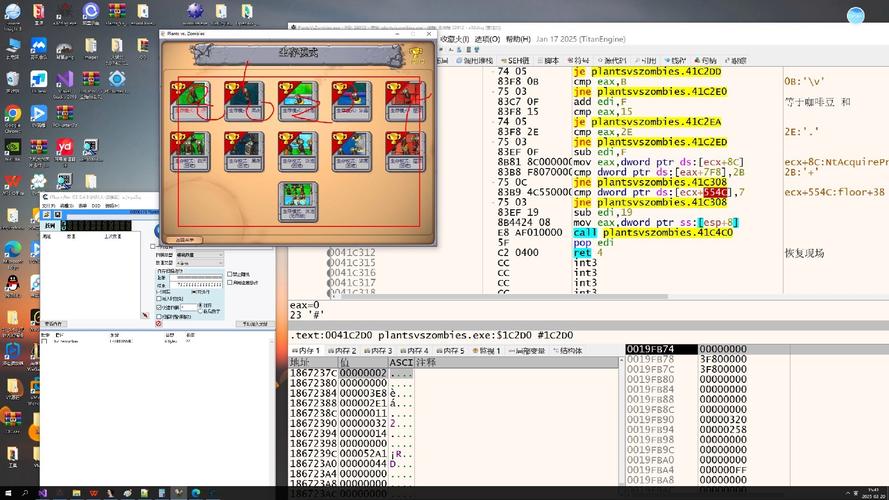
Task: Toggle bottom checkbox in memory scan options box
Action: click(x=159, y=316)
